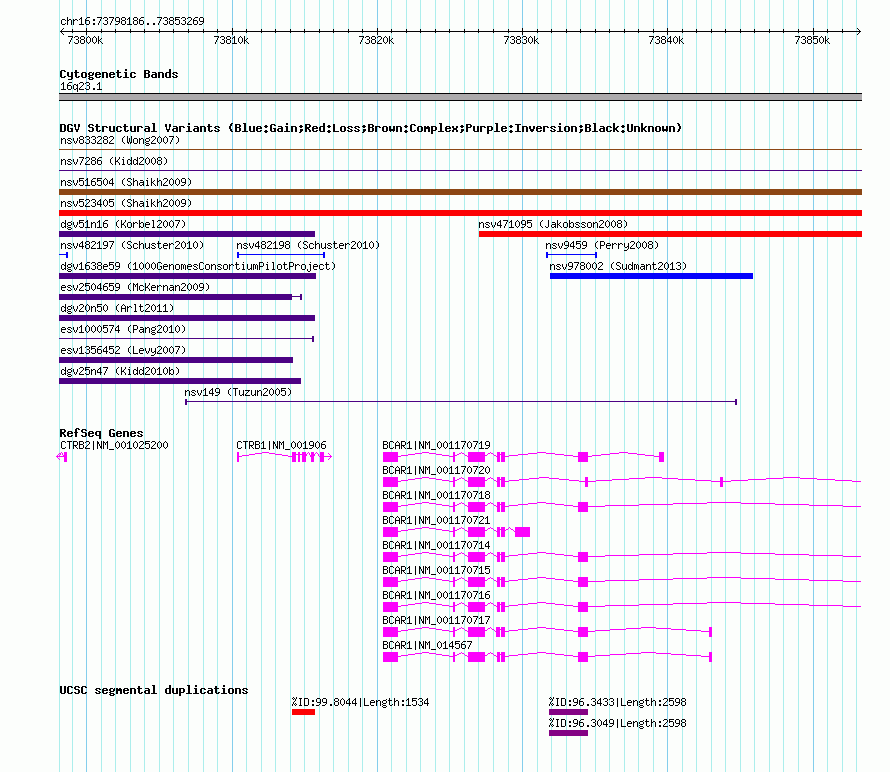Click the red nsv523405 (Shaikh2009) loss bar

point(460,213)
